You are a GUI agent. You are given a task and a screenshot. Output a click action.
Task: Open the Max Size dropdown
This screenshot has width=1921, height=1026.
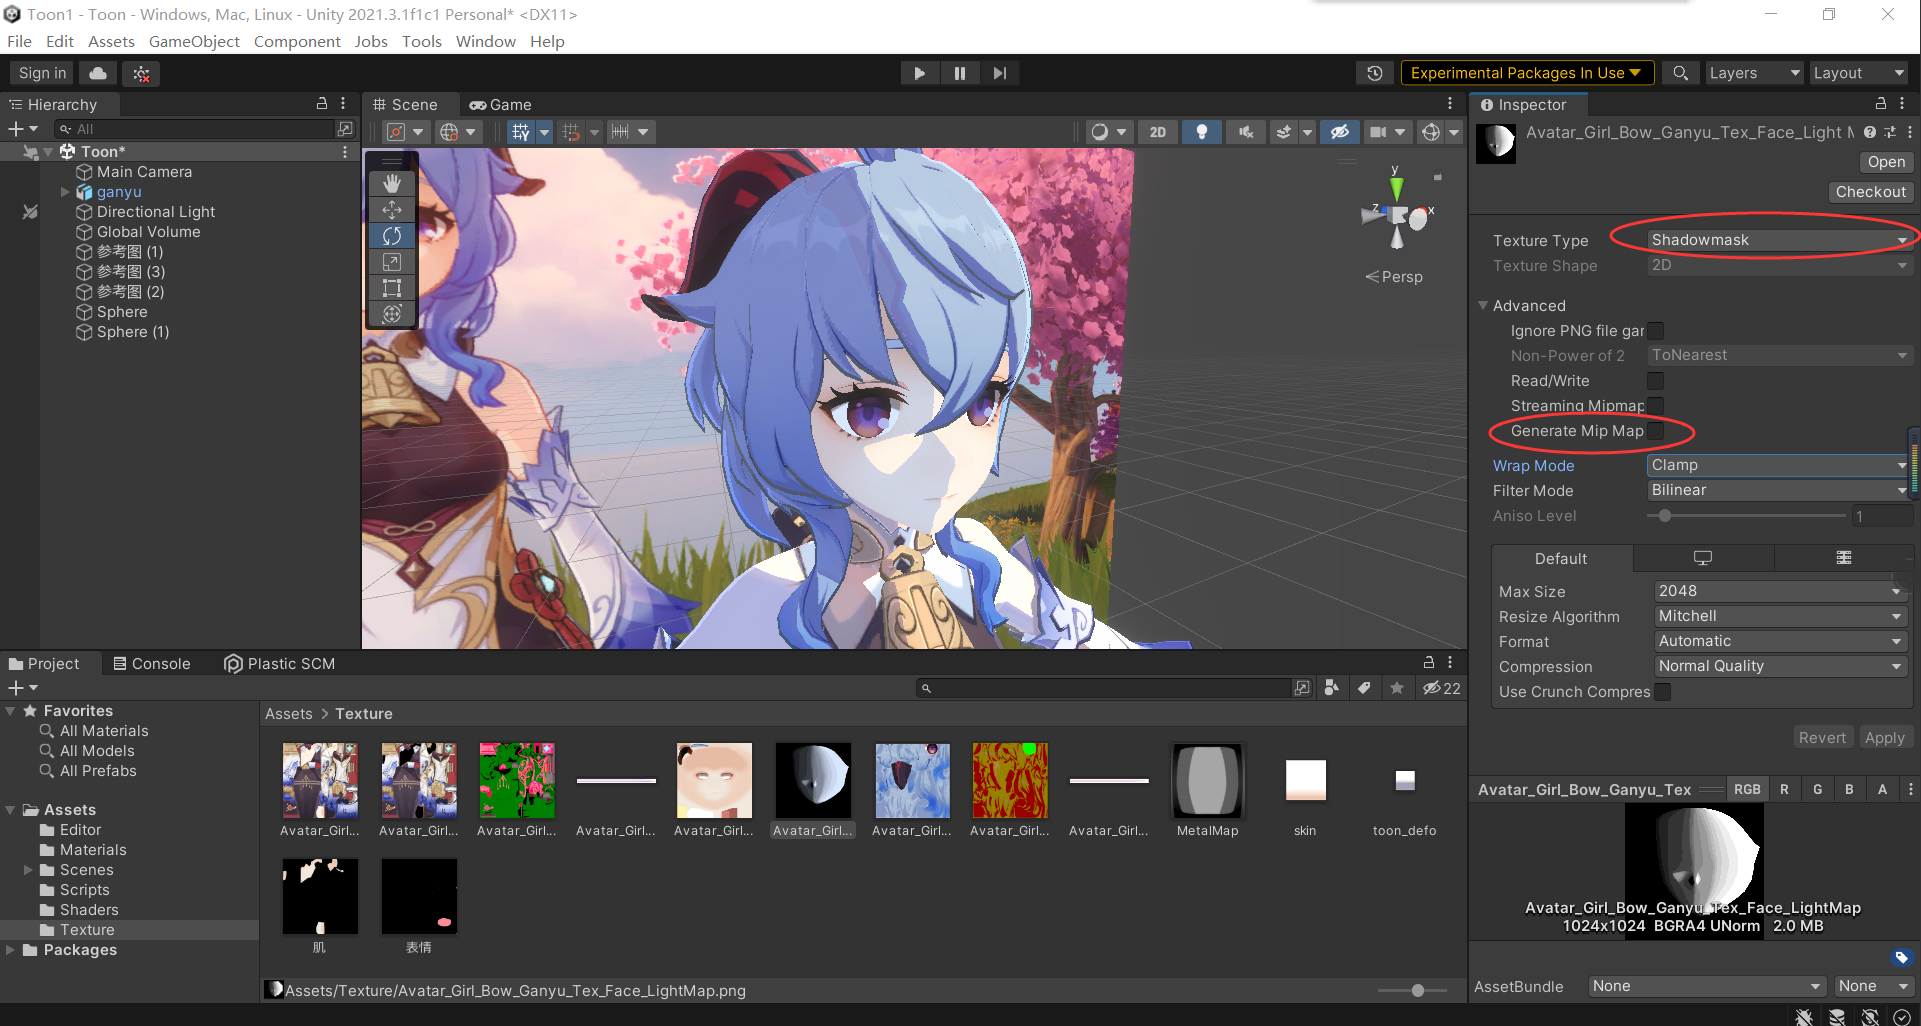pyautogui.click(x=1780, y=591)
